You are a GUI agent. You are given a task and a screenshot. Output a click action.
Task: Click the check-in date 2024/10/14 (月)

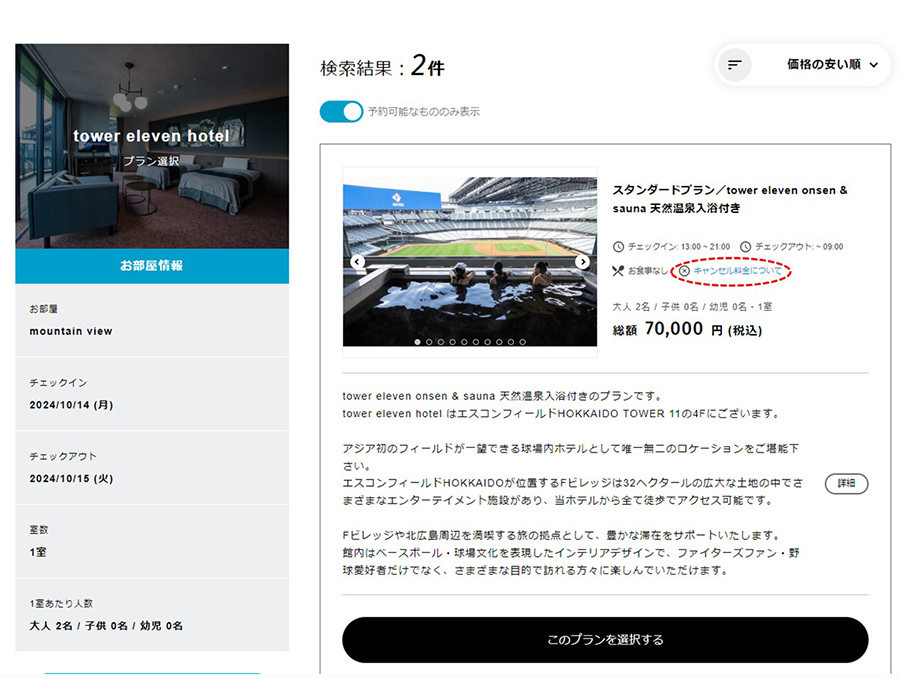(x=71, y=405)
